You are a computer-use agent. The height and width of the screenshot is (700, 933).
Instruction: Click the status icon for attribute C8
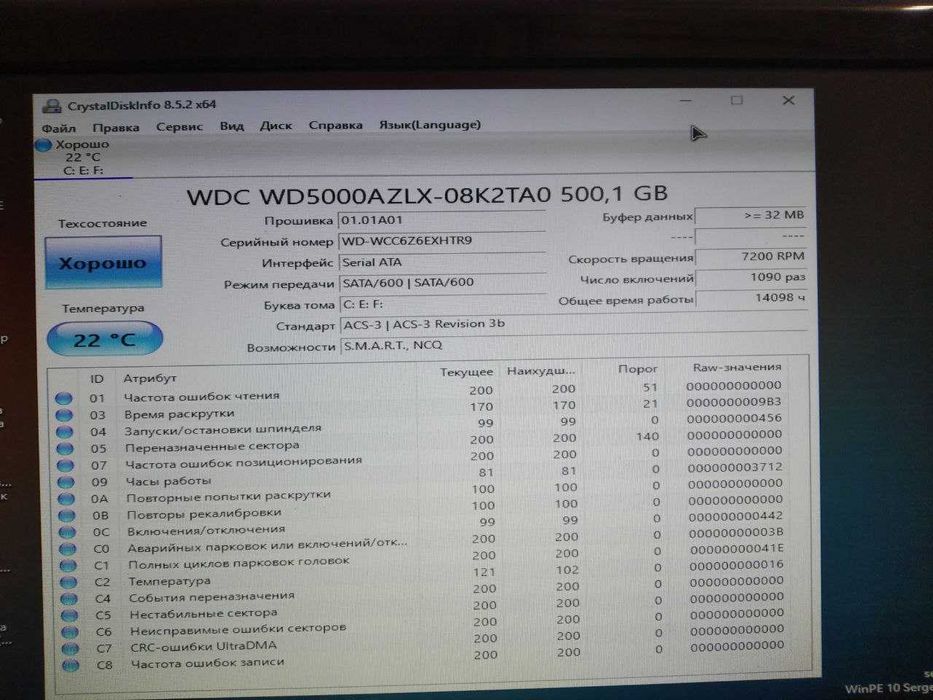coord(71,665)
